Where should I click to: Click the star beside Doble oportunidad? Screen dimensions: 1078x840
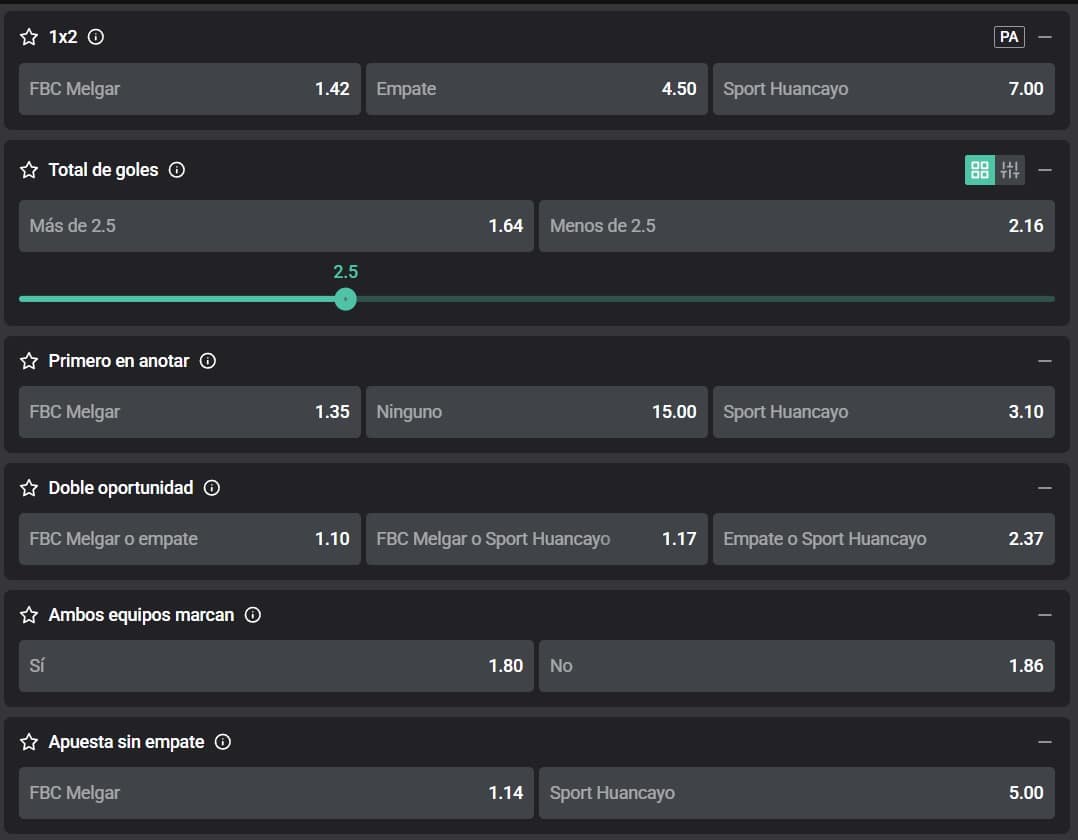point(29,488)
